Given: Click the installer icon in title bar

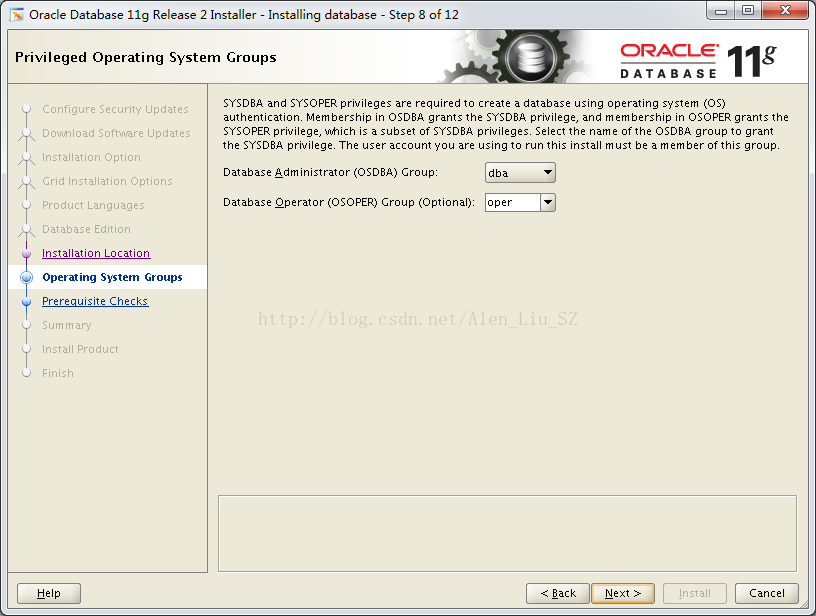Looking at the screenshot, I should [x=17, y=15].
